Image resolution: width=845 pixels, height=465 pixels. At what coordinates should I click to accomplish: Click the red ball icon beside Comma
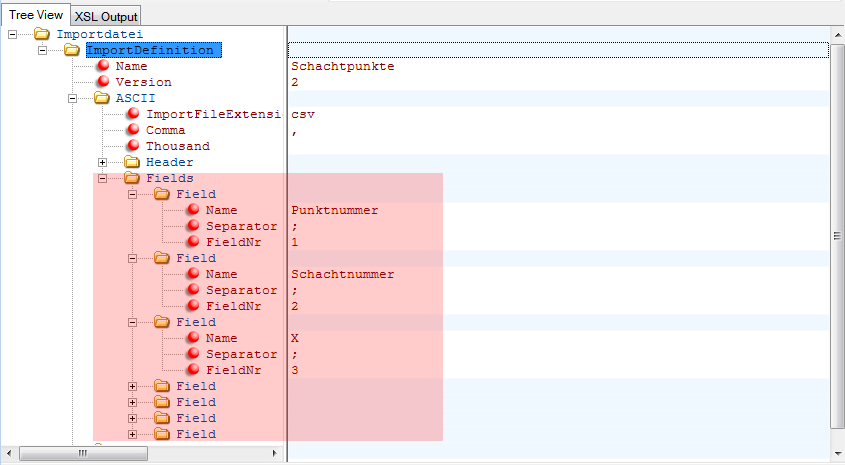point(132,130)
